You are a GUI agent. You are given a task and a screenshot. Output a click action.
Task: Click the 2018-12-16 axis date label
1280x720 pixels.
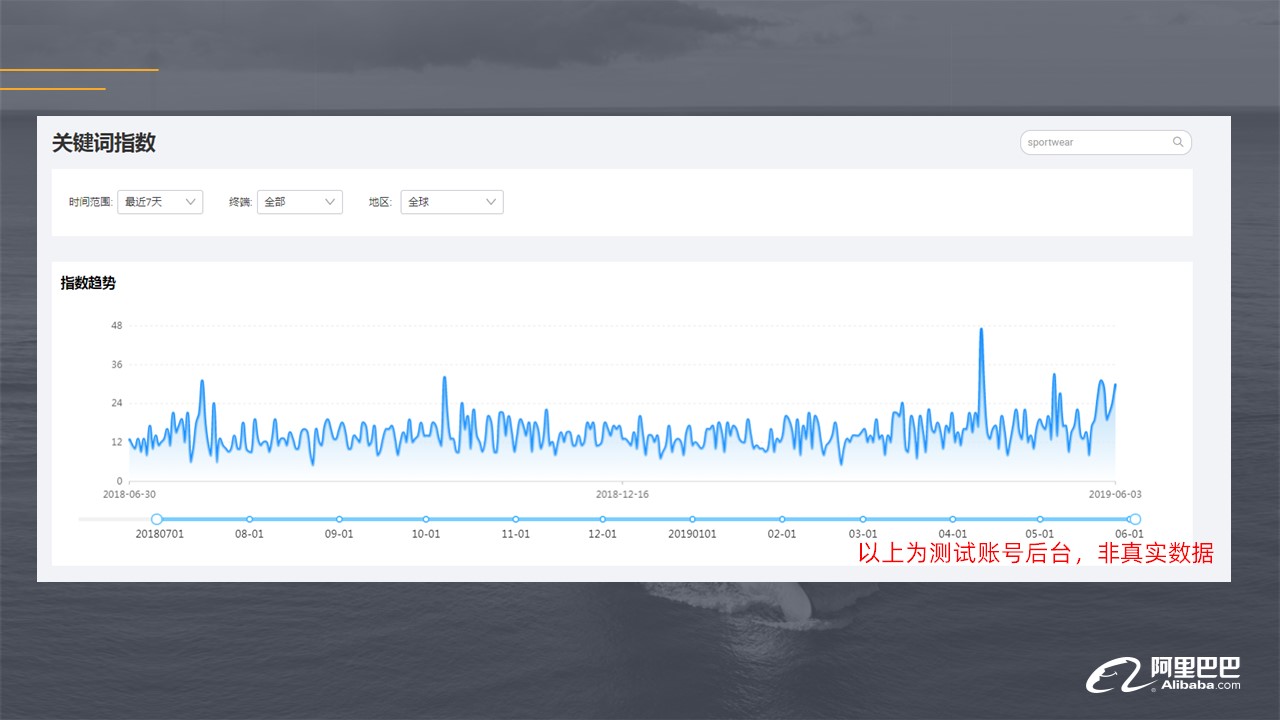point(622,494)
